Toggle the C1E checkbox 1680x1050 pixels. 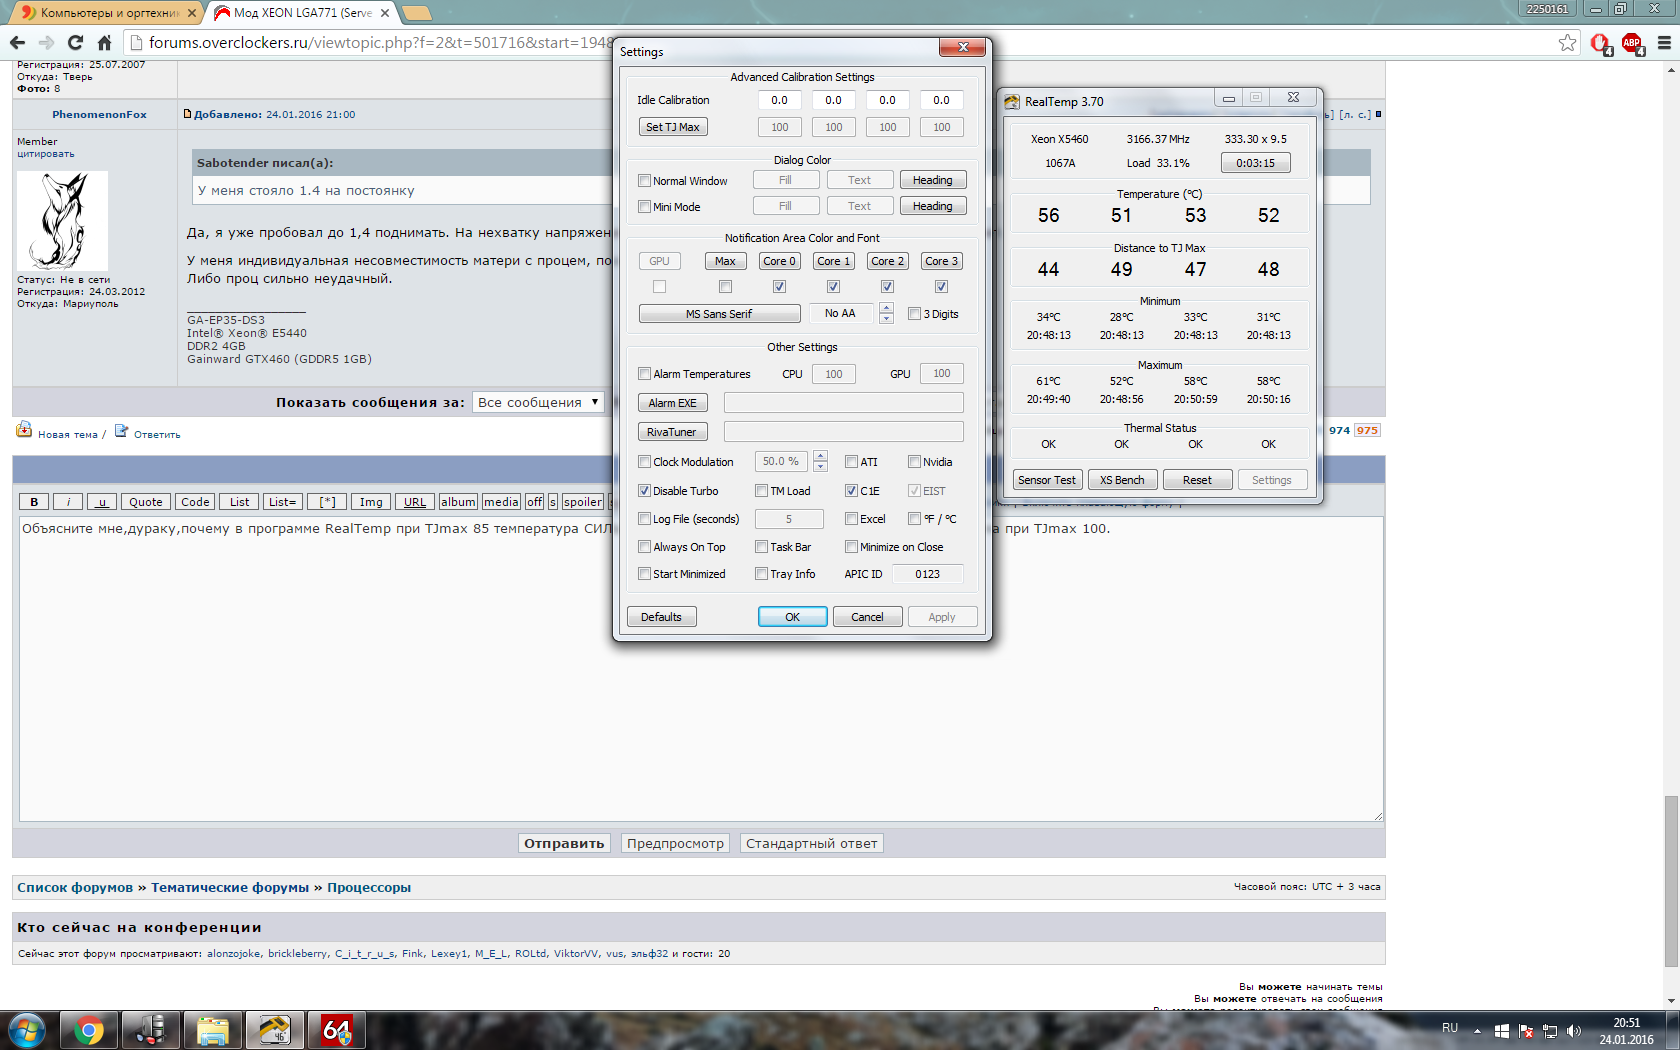click(x=851, y=491)
